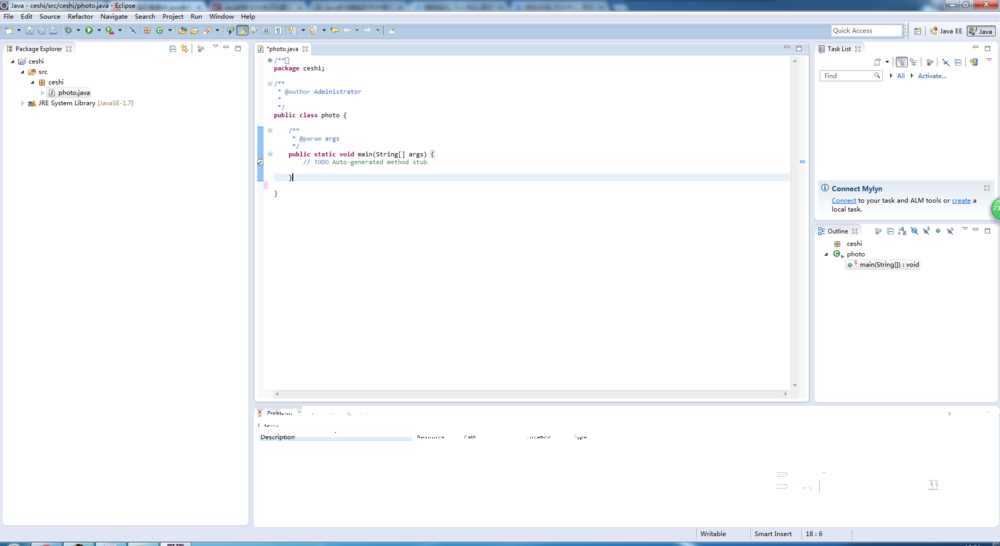
Task: Toggle Scheduled view in Task List
Action: 914,62
